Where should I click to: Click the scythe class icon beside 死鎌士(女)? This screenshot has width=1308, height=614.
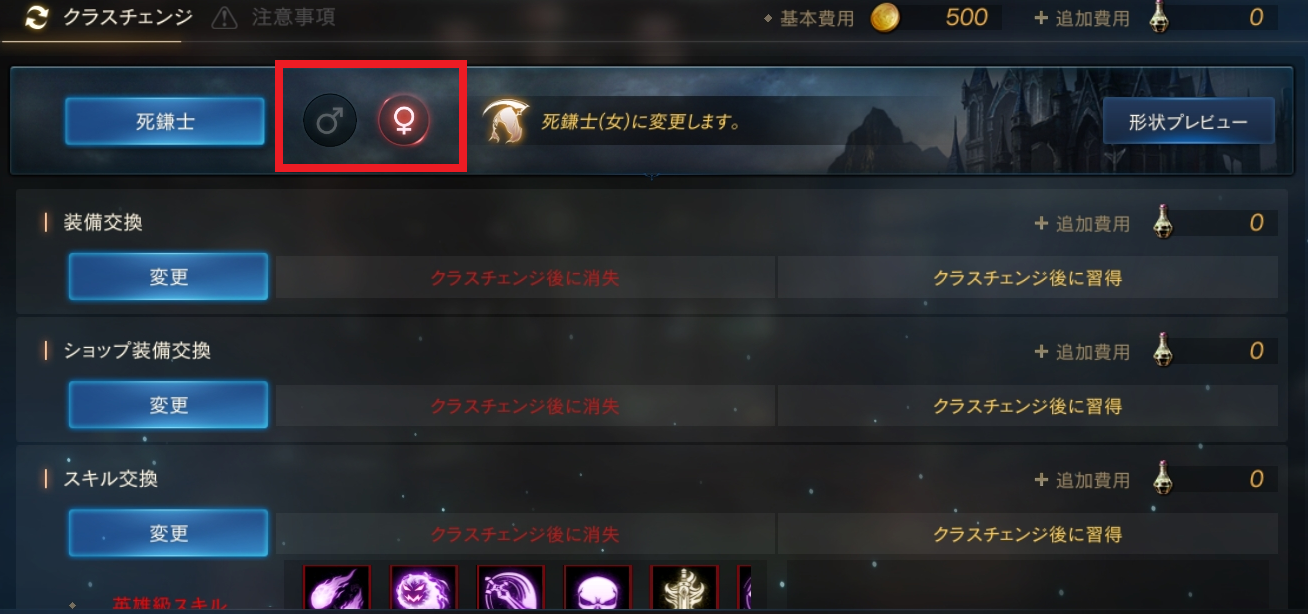click(506, 122)
